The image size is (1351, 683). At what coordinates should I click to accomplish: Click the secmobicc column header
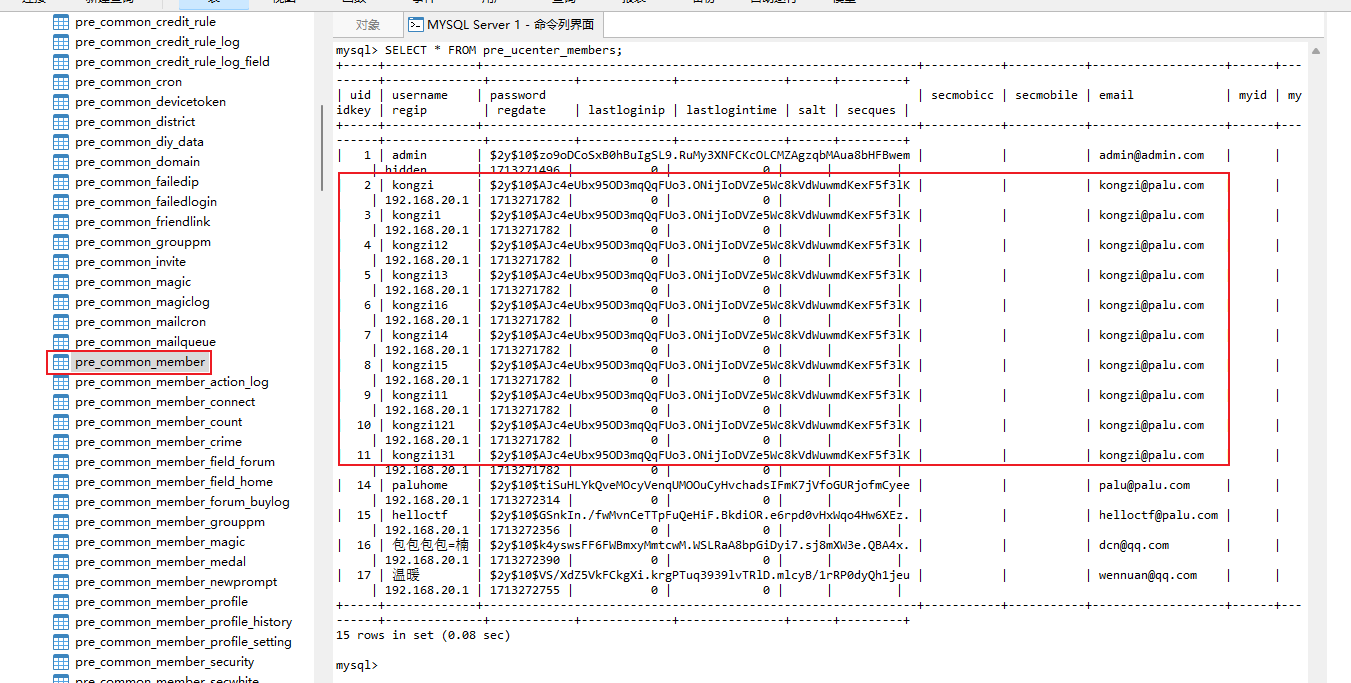pos(963,95)
